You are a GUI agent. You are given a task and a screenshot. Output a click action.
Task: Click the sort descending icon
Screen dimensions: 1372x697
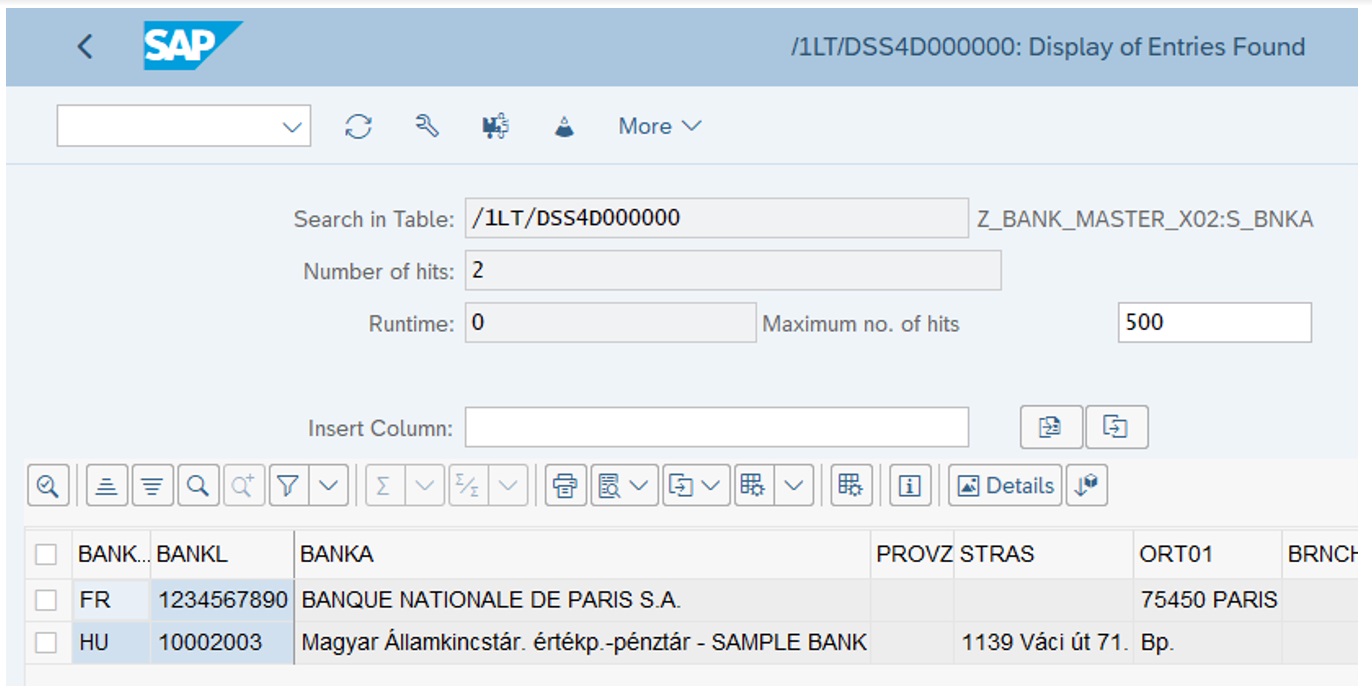coord(152,486)
